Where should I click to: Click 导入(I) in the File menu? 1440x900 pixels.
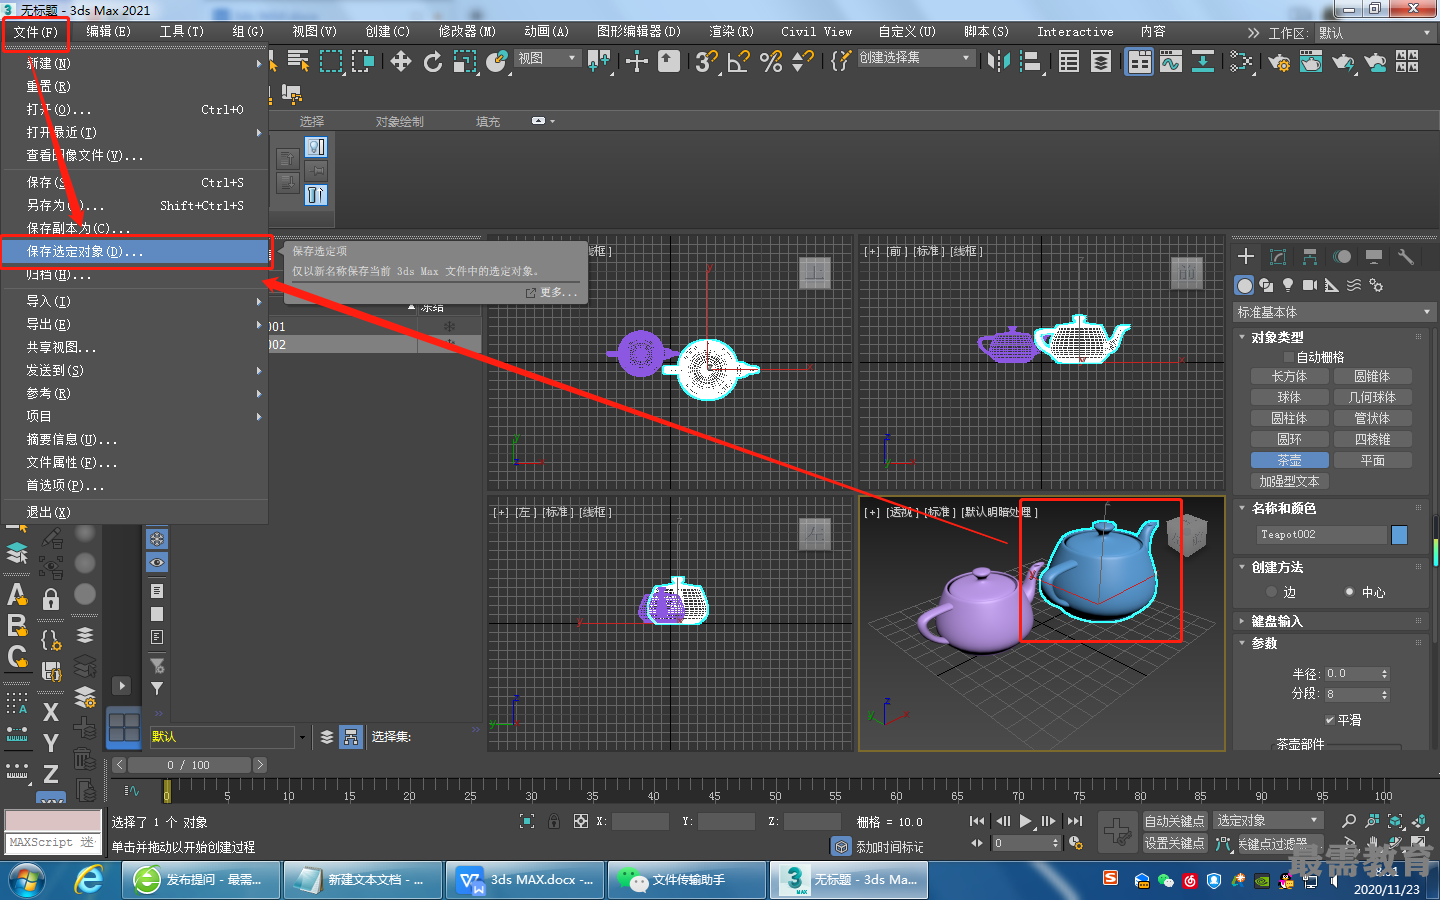tap(135, 301)
